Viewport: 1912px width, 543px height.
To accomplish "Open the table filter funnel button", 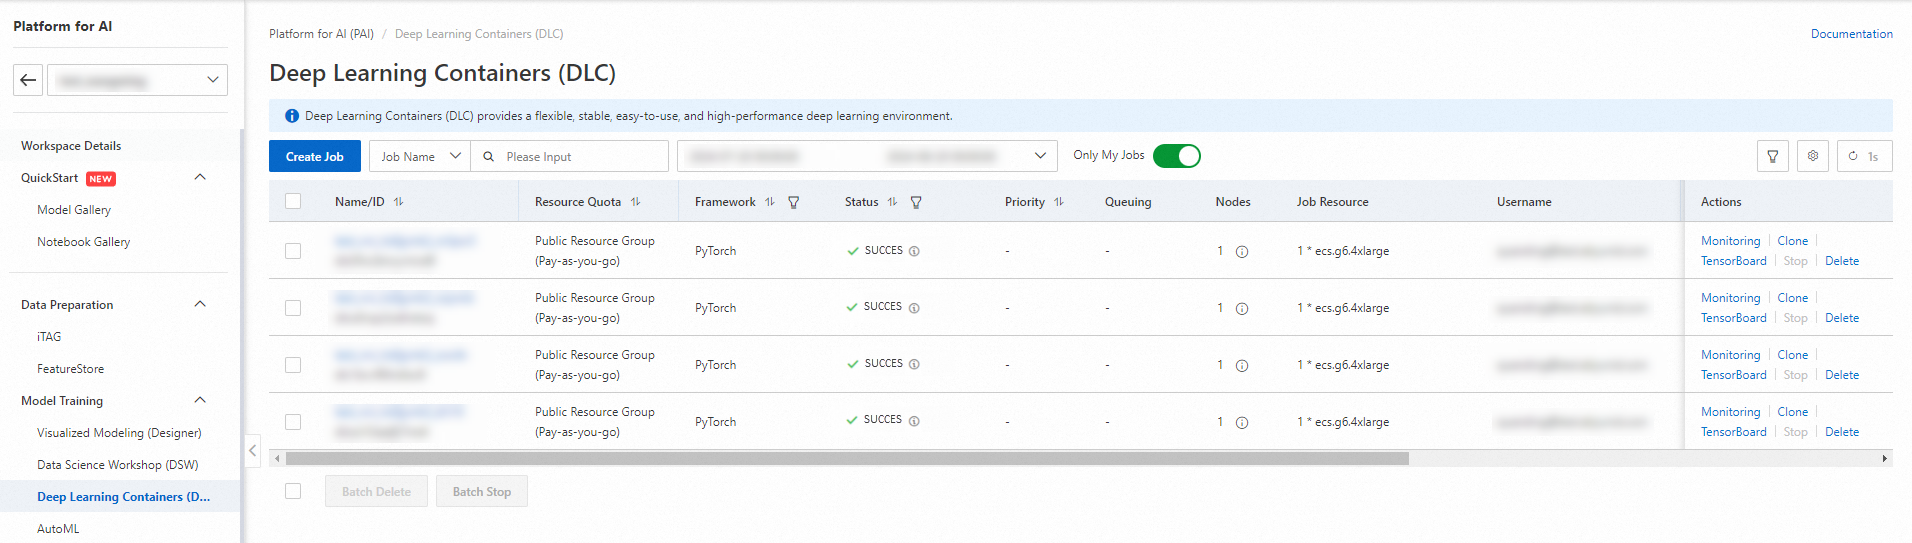I will 1772,156.
